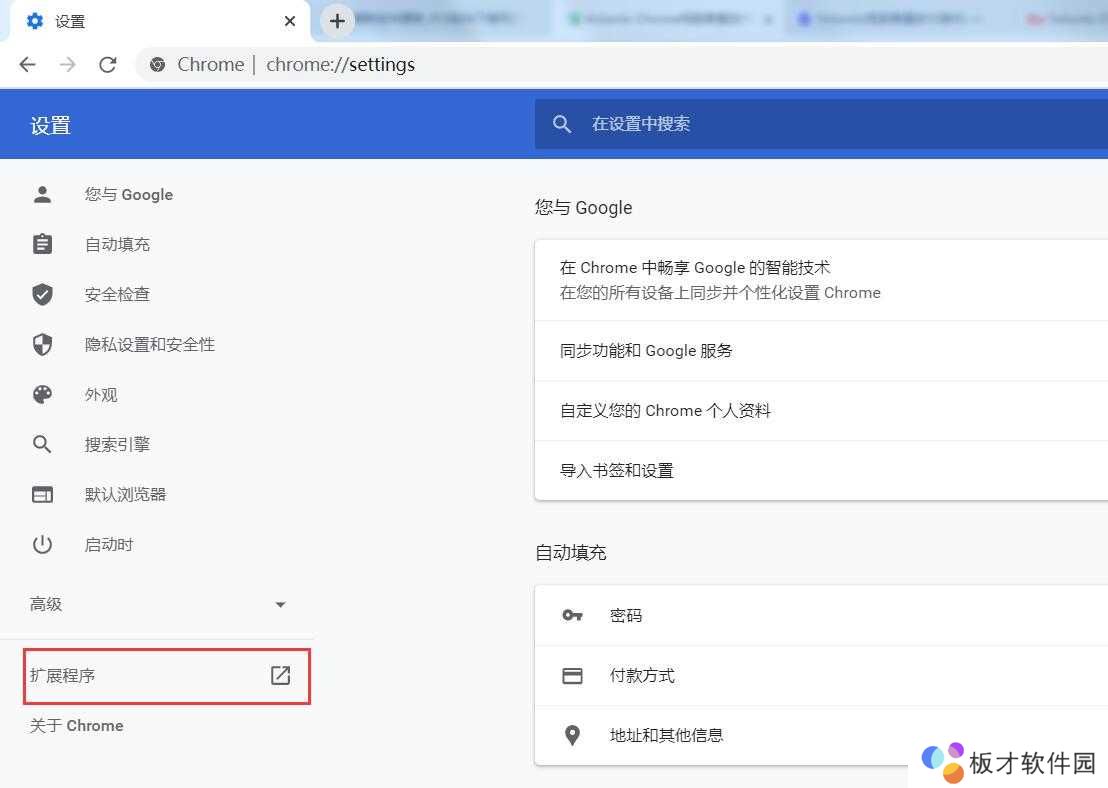Click the shield check icon for 安全检查
This screenshot has width=1108, height=788.
point(42,295)
